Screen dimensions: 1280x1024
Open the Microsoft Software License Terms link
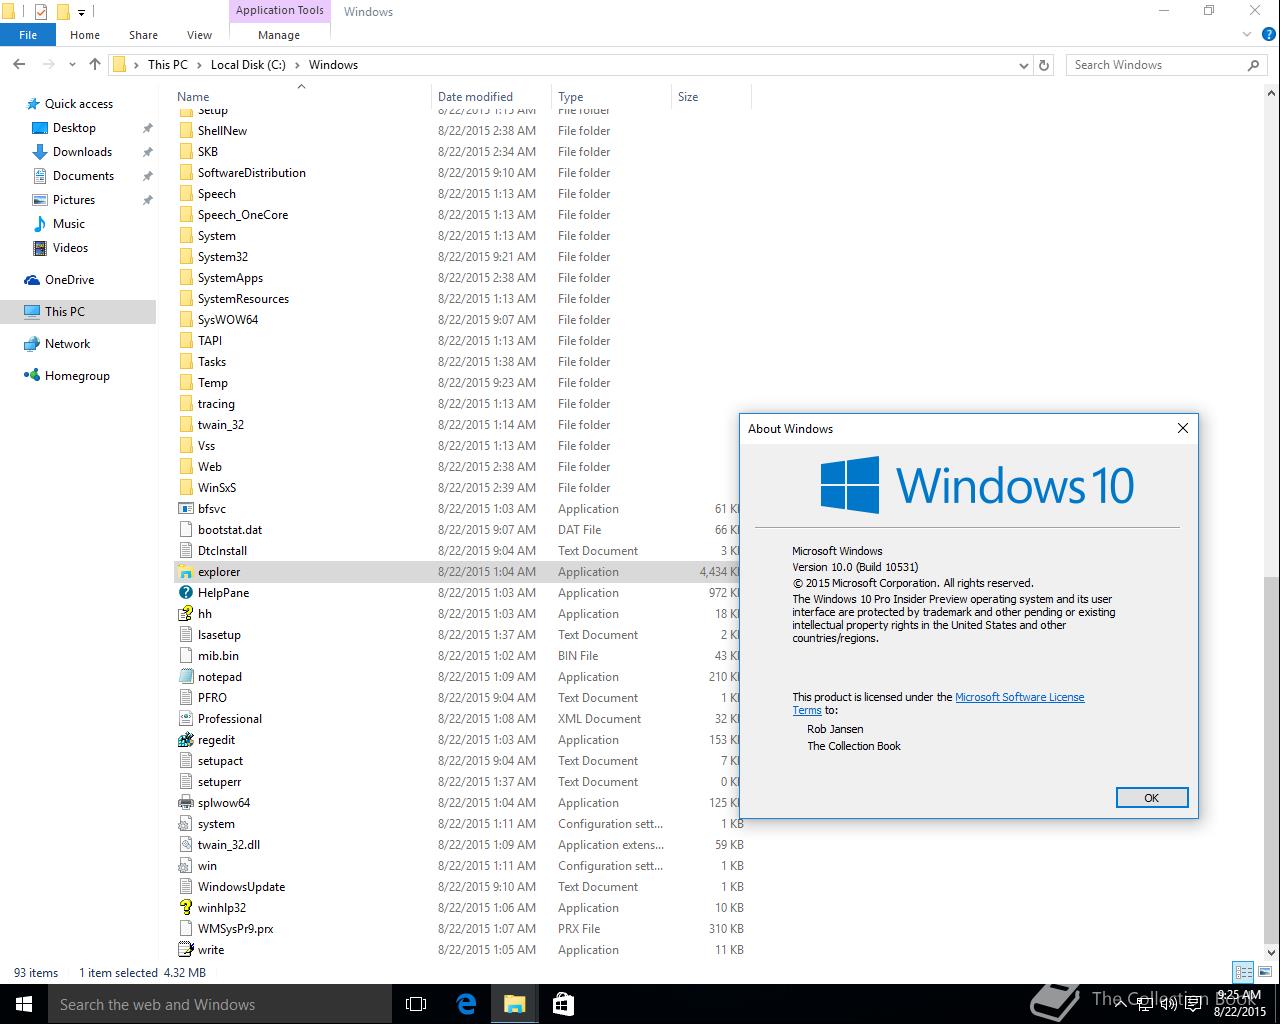click(938, 704)
